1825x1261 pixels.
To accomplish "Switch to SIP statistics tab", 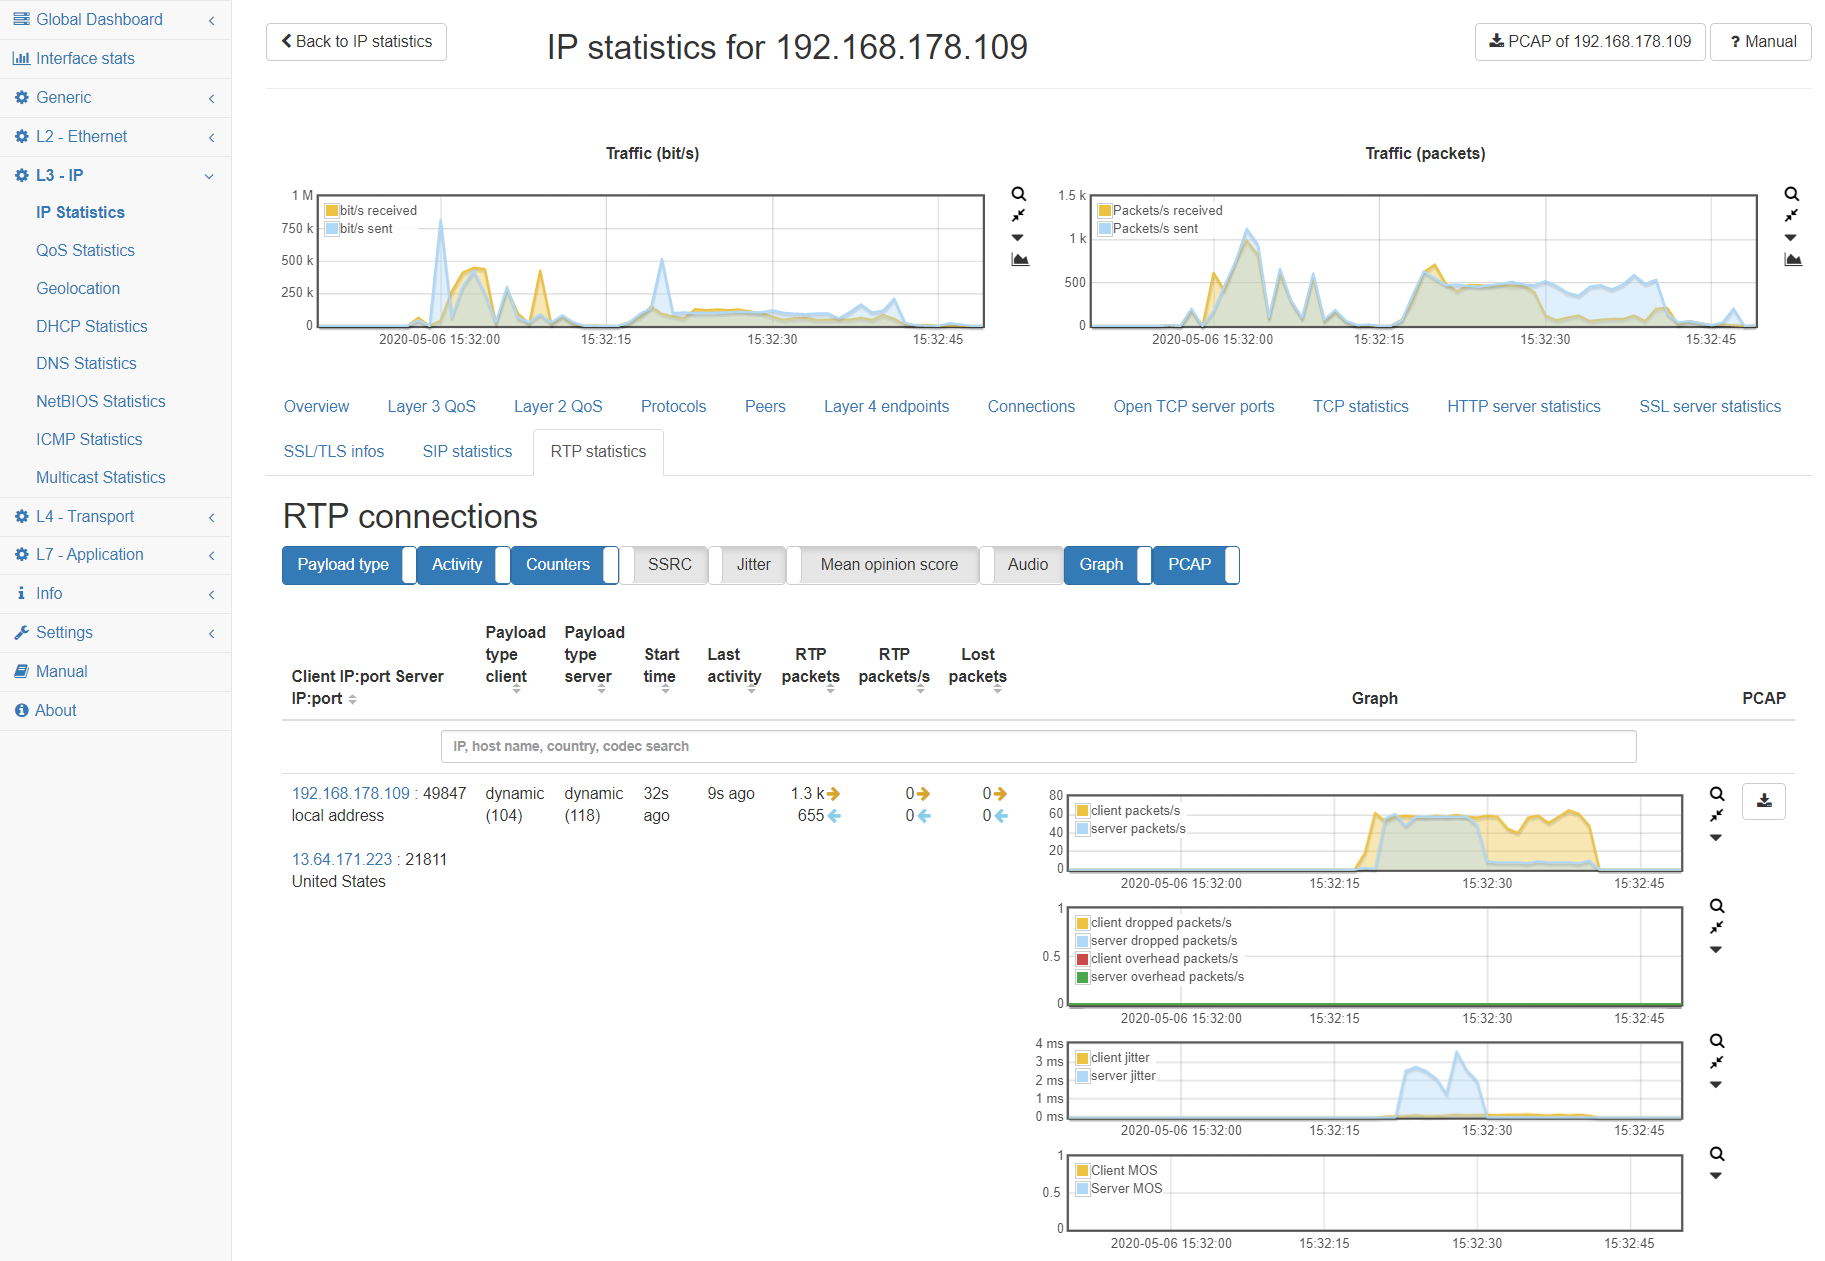I will (467, 451).
